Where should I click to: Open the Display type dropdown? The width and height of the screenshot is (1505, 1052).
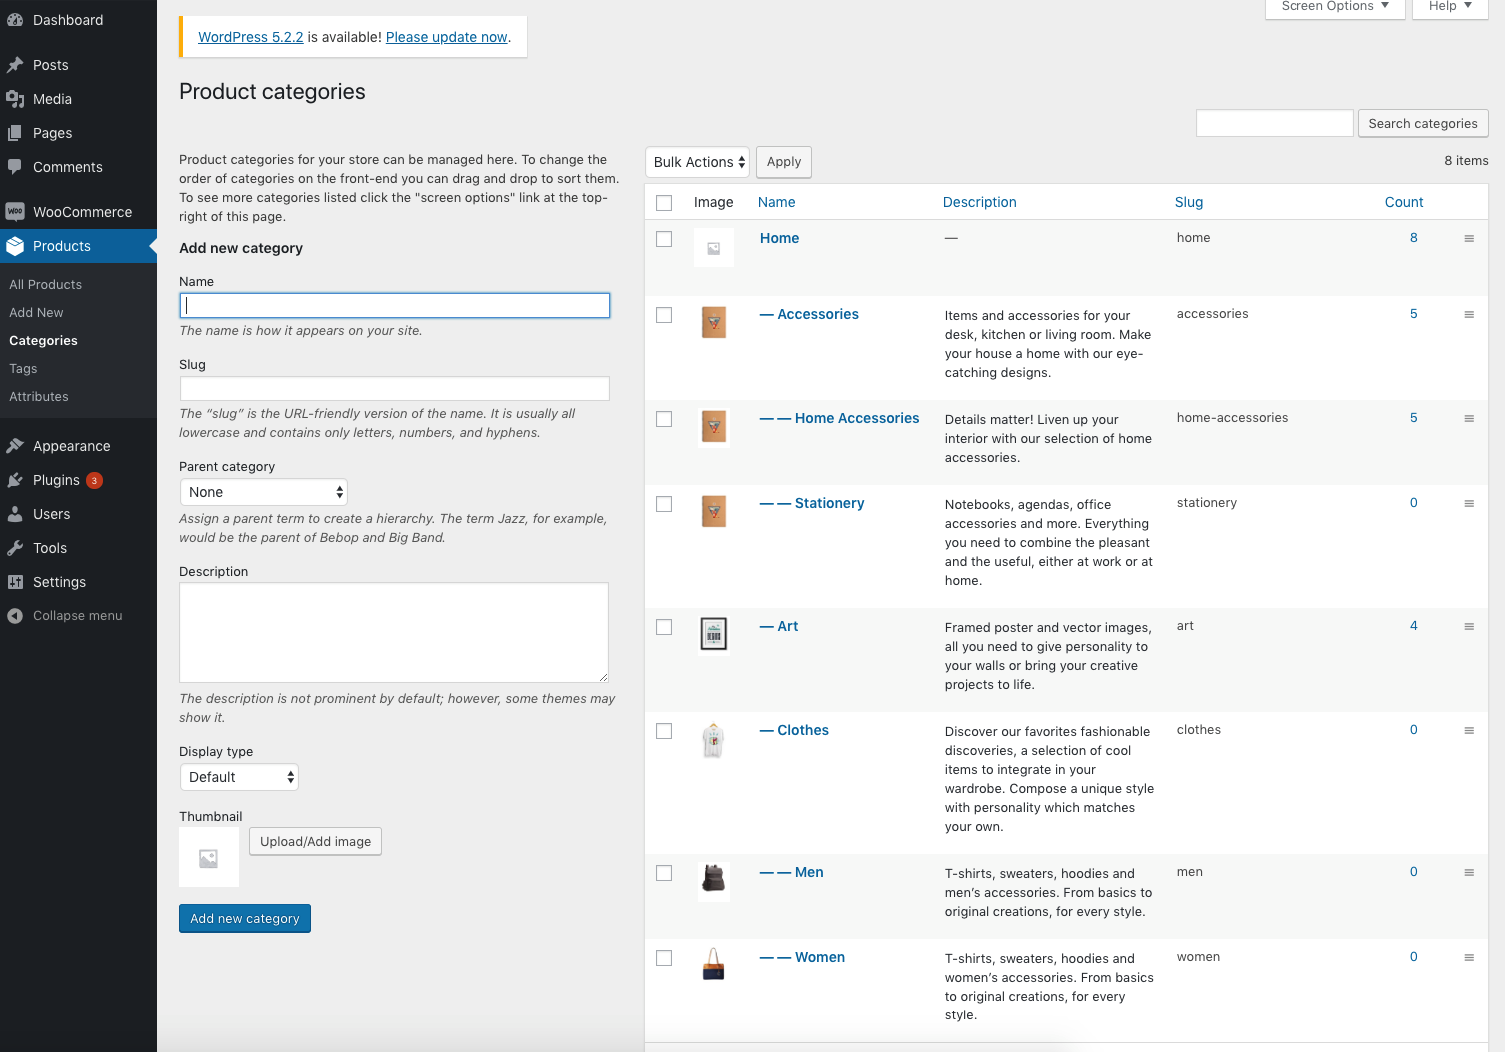tap(239, 777)
